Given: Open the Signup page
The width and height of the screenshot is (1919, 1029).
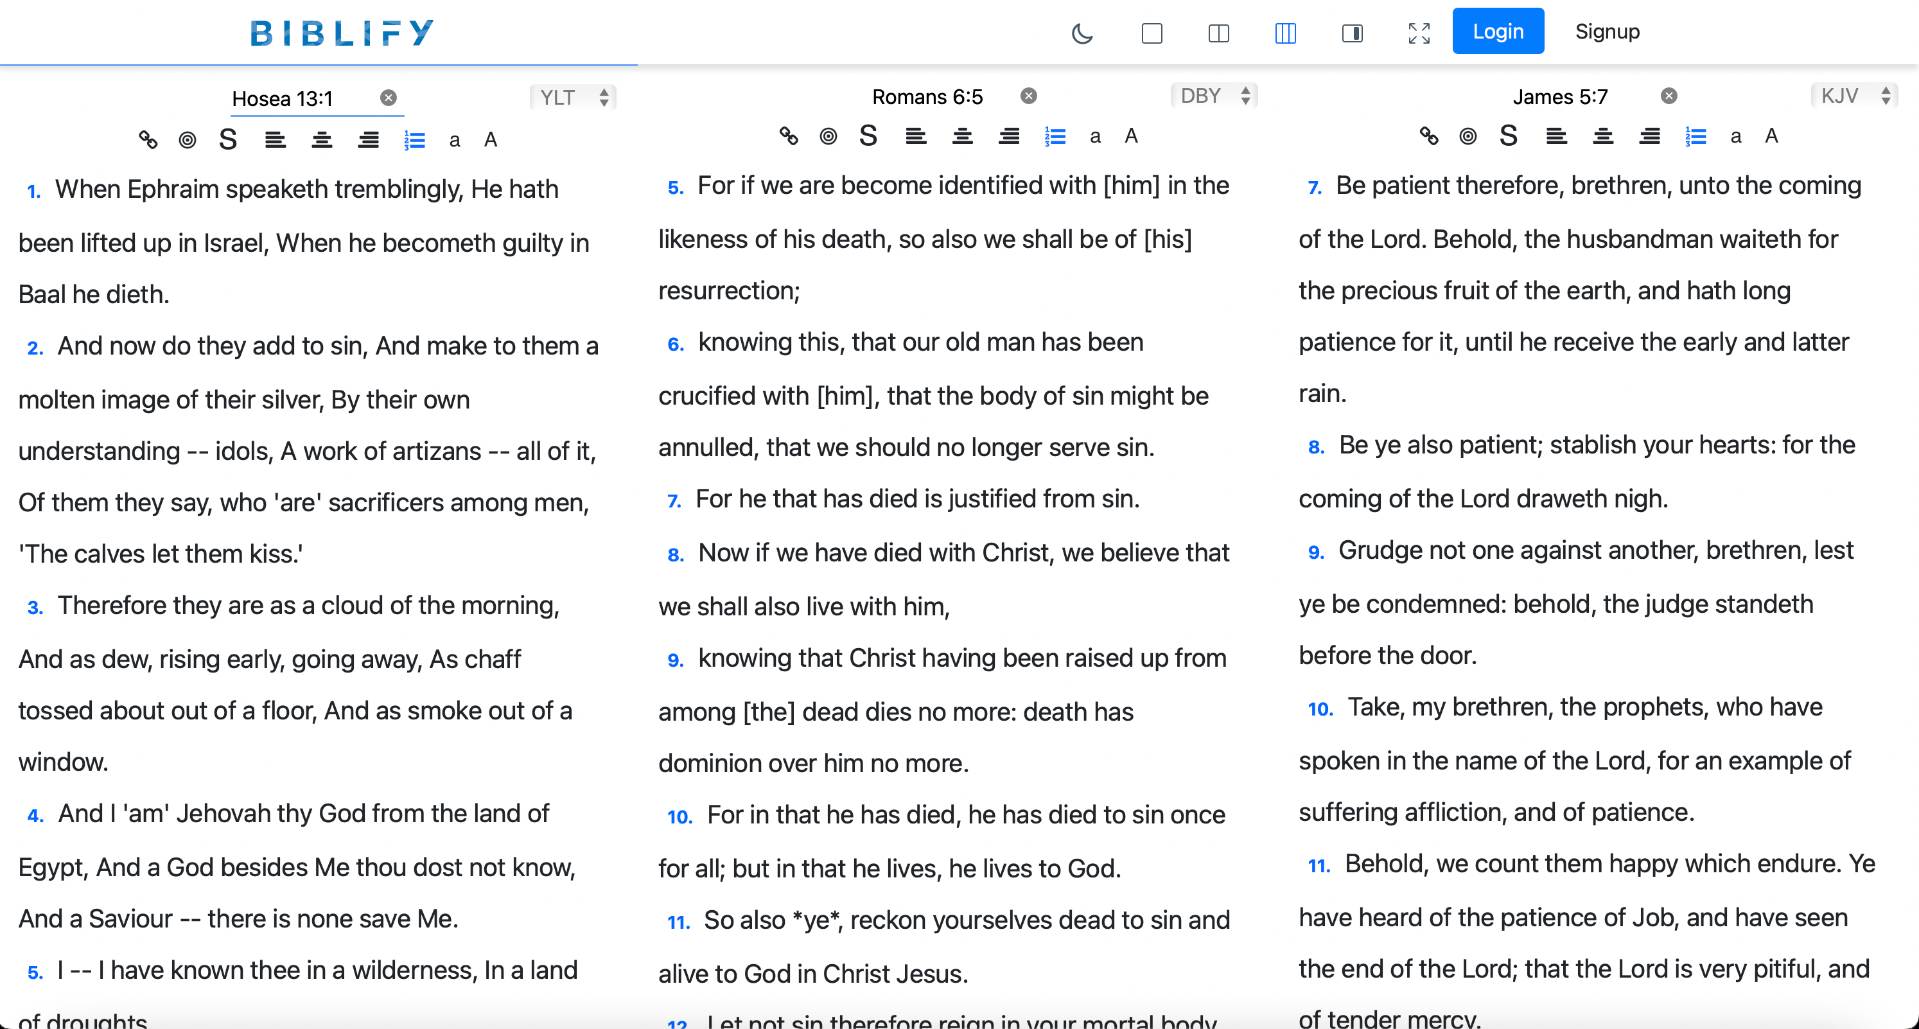Looking at the screenshot, I should 1607,31.
